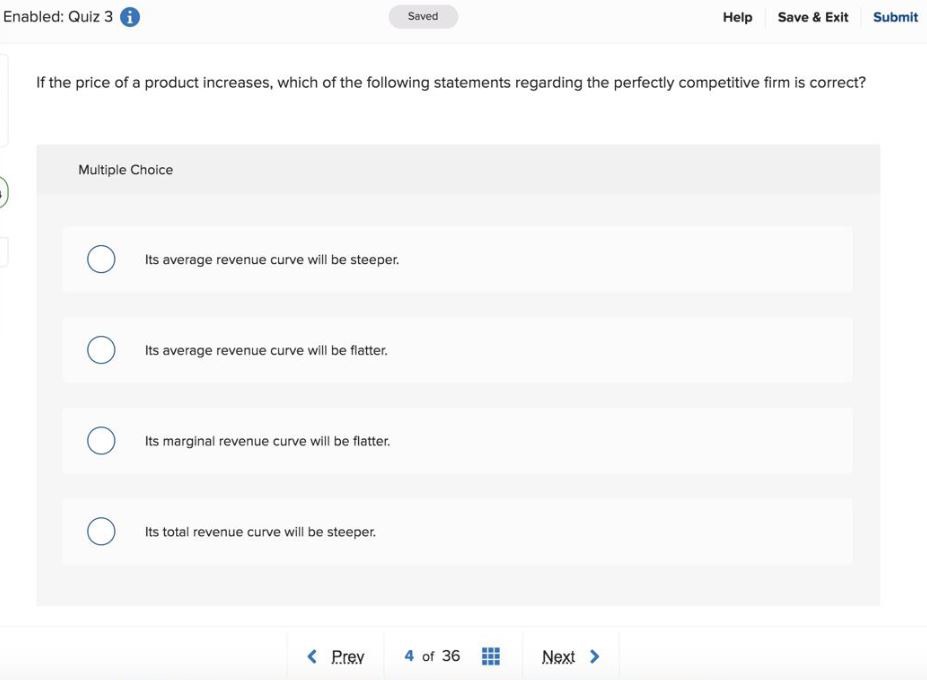
Task: Select the grid navigation icon between page numbers
Action: click(x=489, y=655)
